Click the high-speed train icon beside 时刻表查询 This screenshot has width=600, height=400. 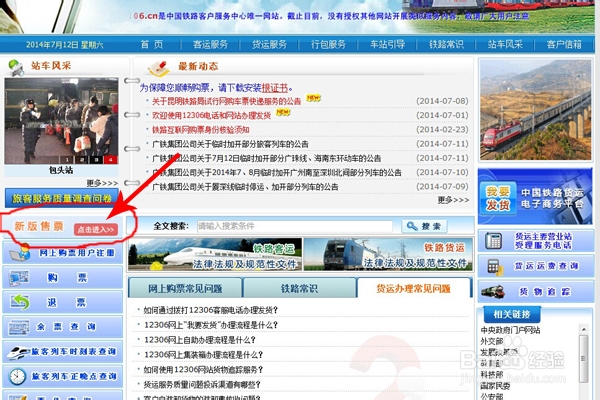pyautogui.click(x=18, y=351)
